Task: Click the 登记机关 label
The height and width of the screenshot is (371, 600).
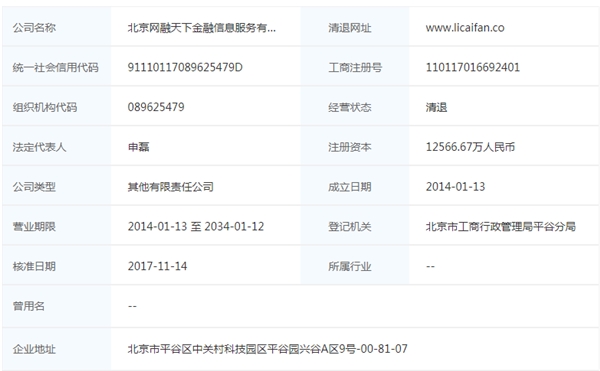Action: point(349,226)
